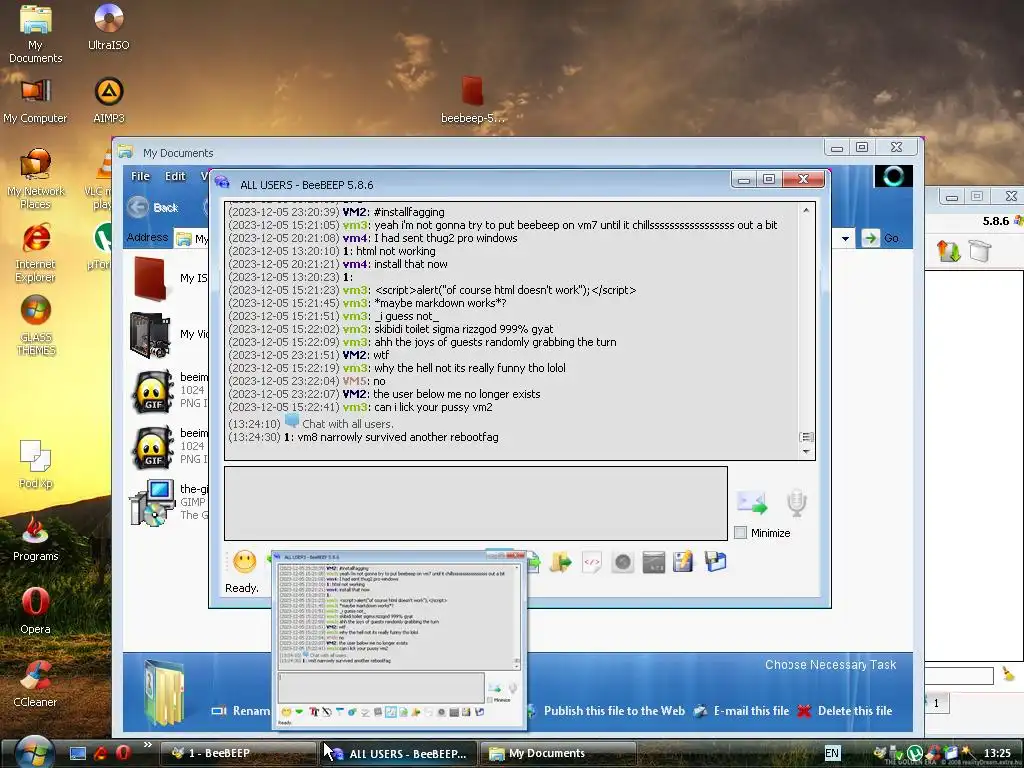The image size is (1024, 768).
Task: Click the gray round record icon
Action: tap(622, 562)
